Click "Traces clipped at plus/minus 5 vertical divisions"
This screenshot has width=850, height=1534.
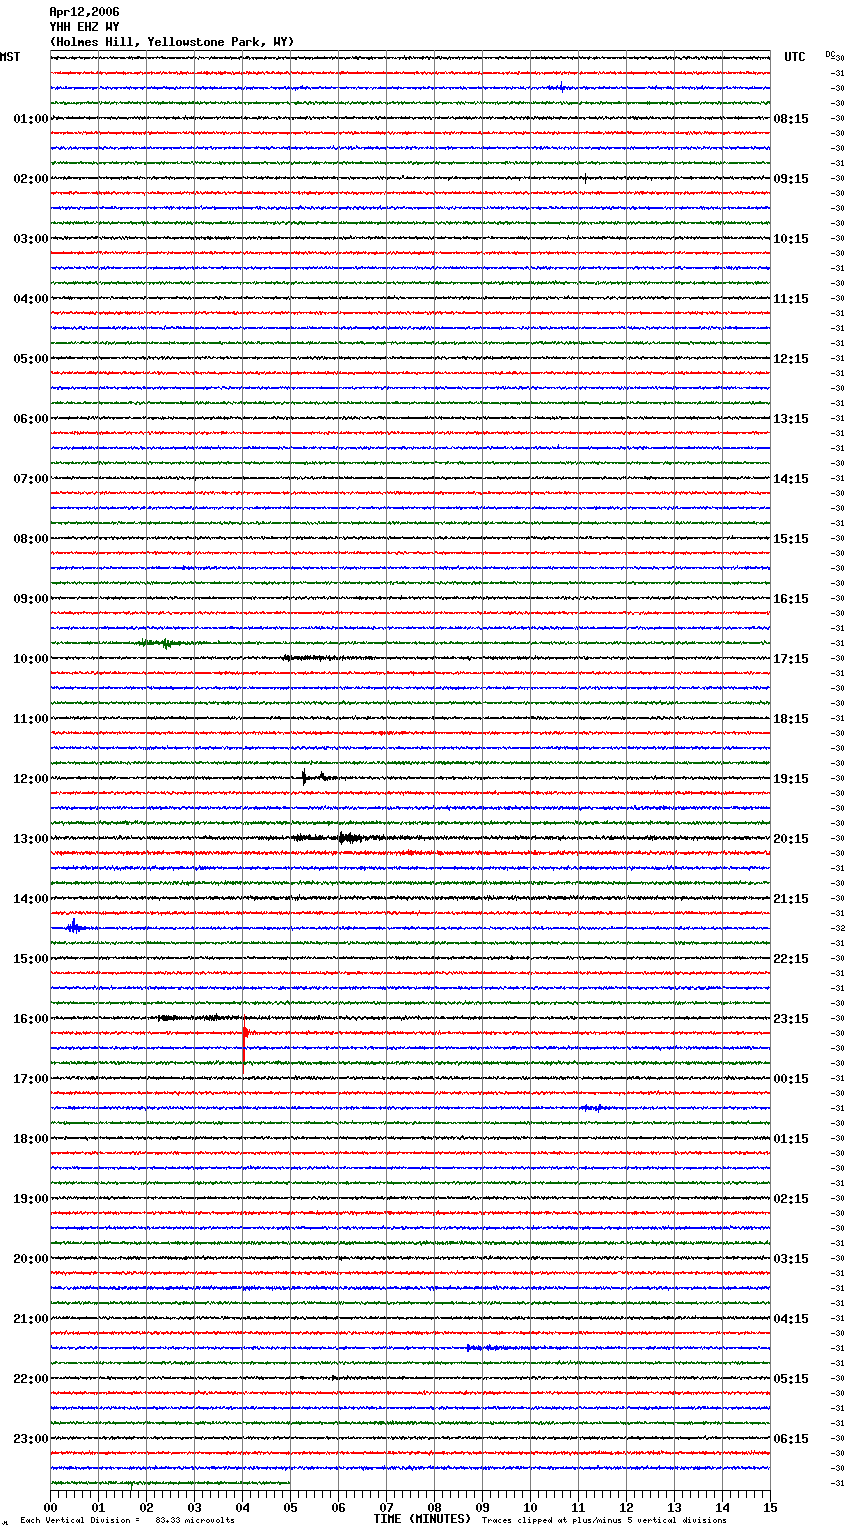pos(604,1520)
